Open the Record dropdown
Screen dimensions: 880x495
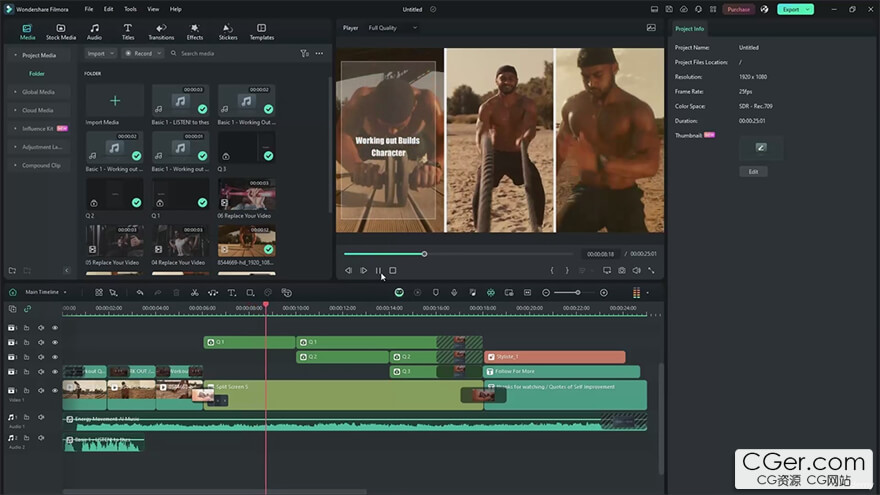143,53
